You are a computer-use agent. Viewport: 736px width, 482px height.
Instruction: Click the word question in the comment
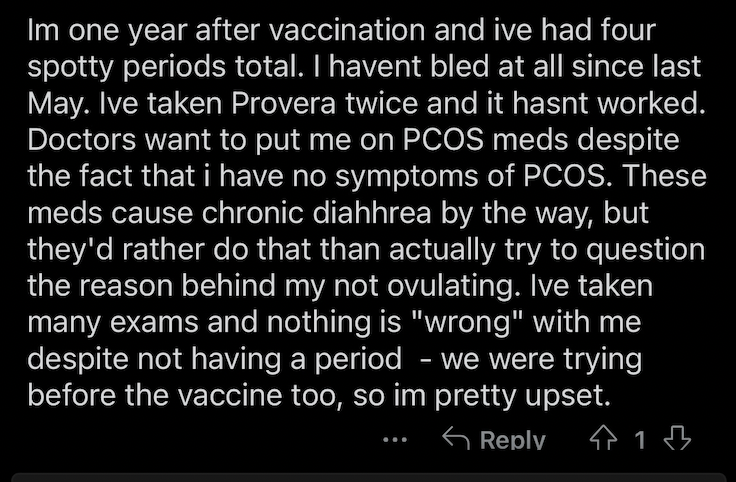(x=645, y=250)
